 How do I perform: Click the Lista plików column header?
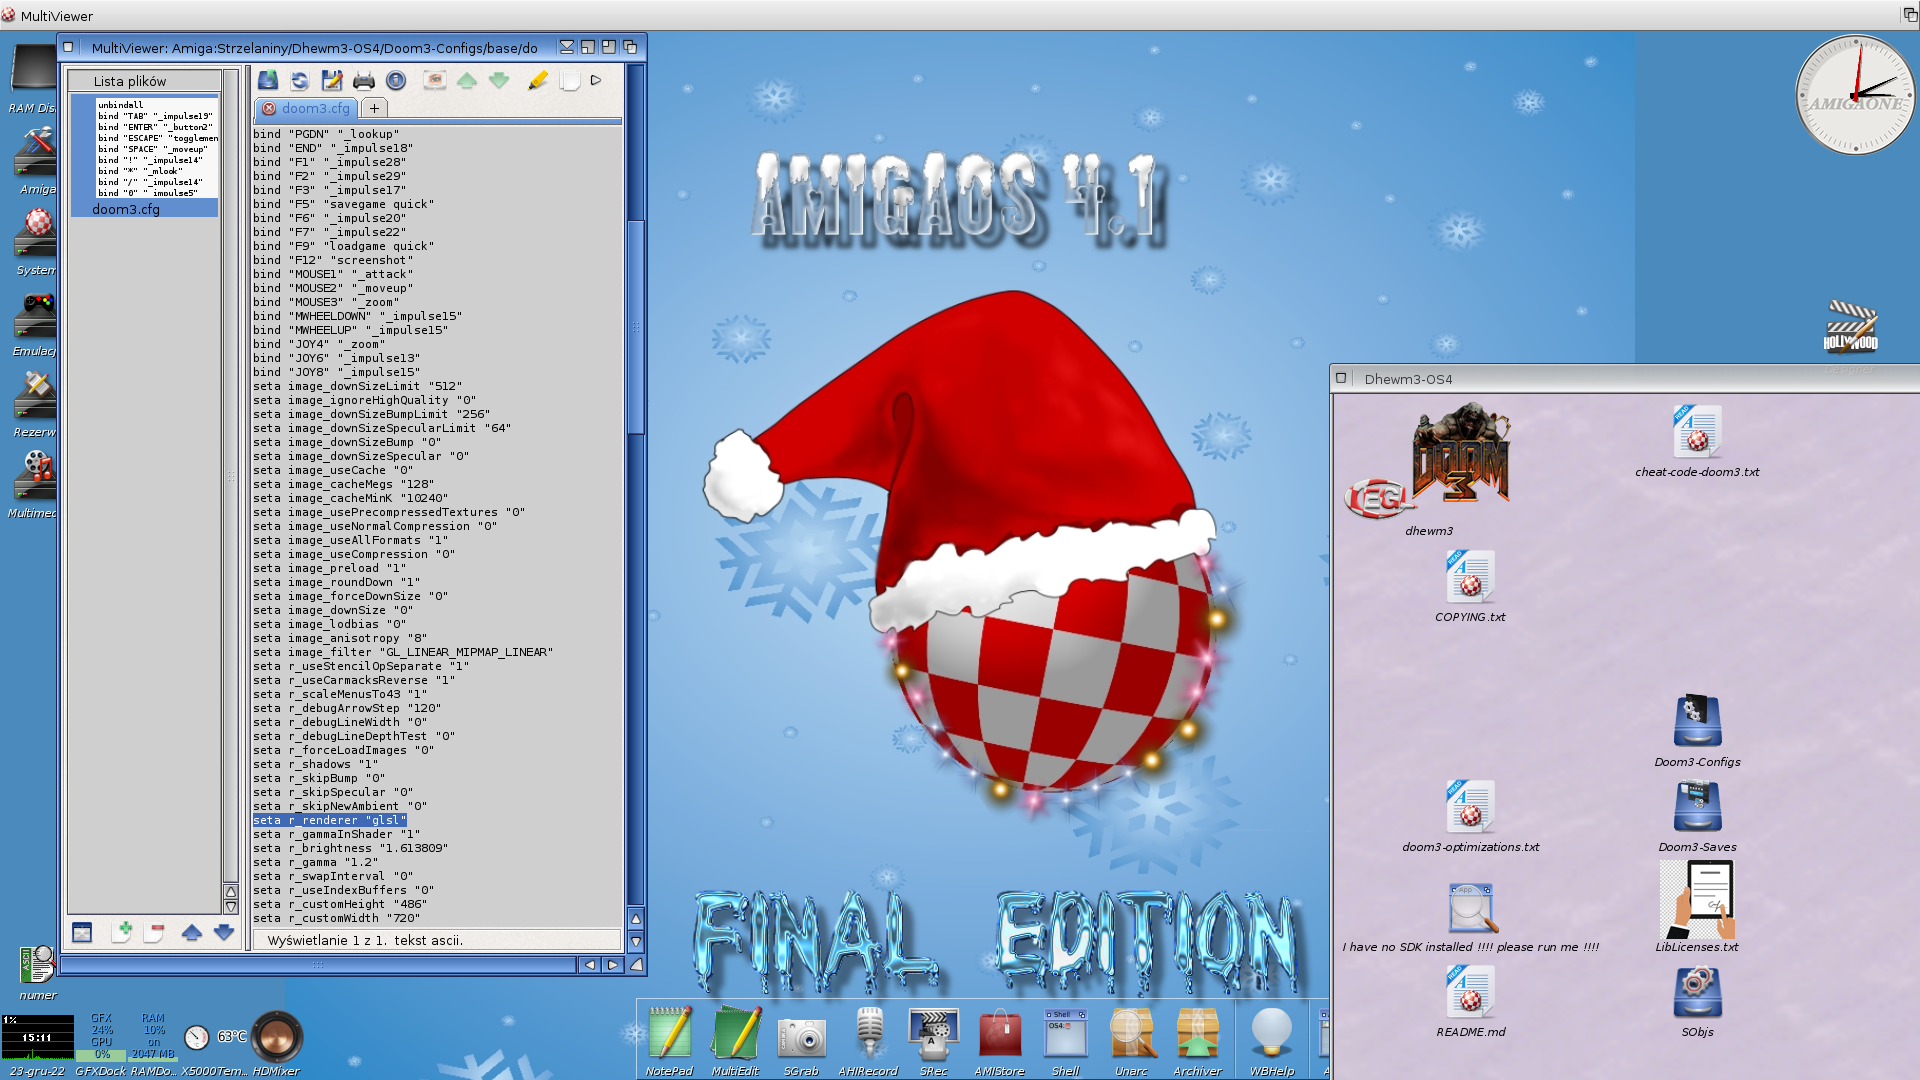pyautogui.click(x=144, y=81)
